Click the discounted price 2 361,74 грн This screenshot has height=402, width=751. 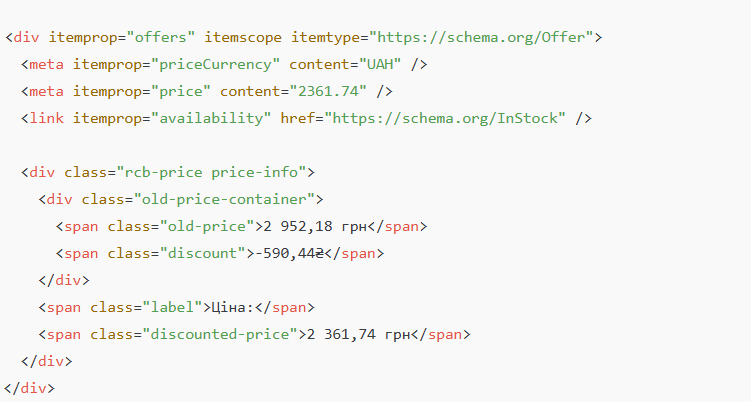pyautogui.click(x=358, y=334)
